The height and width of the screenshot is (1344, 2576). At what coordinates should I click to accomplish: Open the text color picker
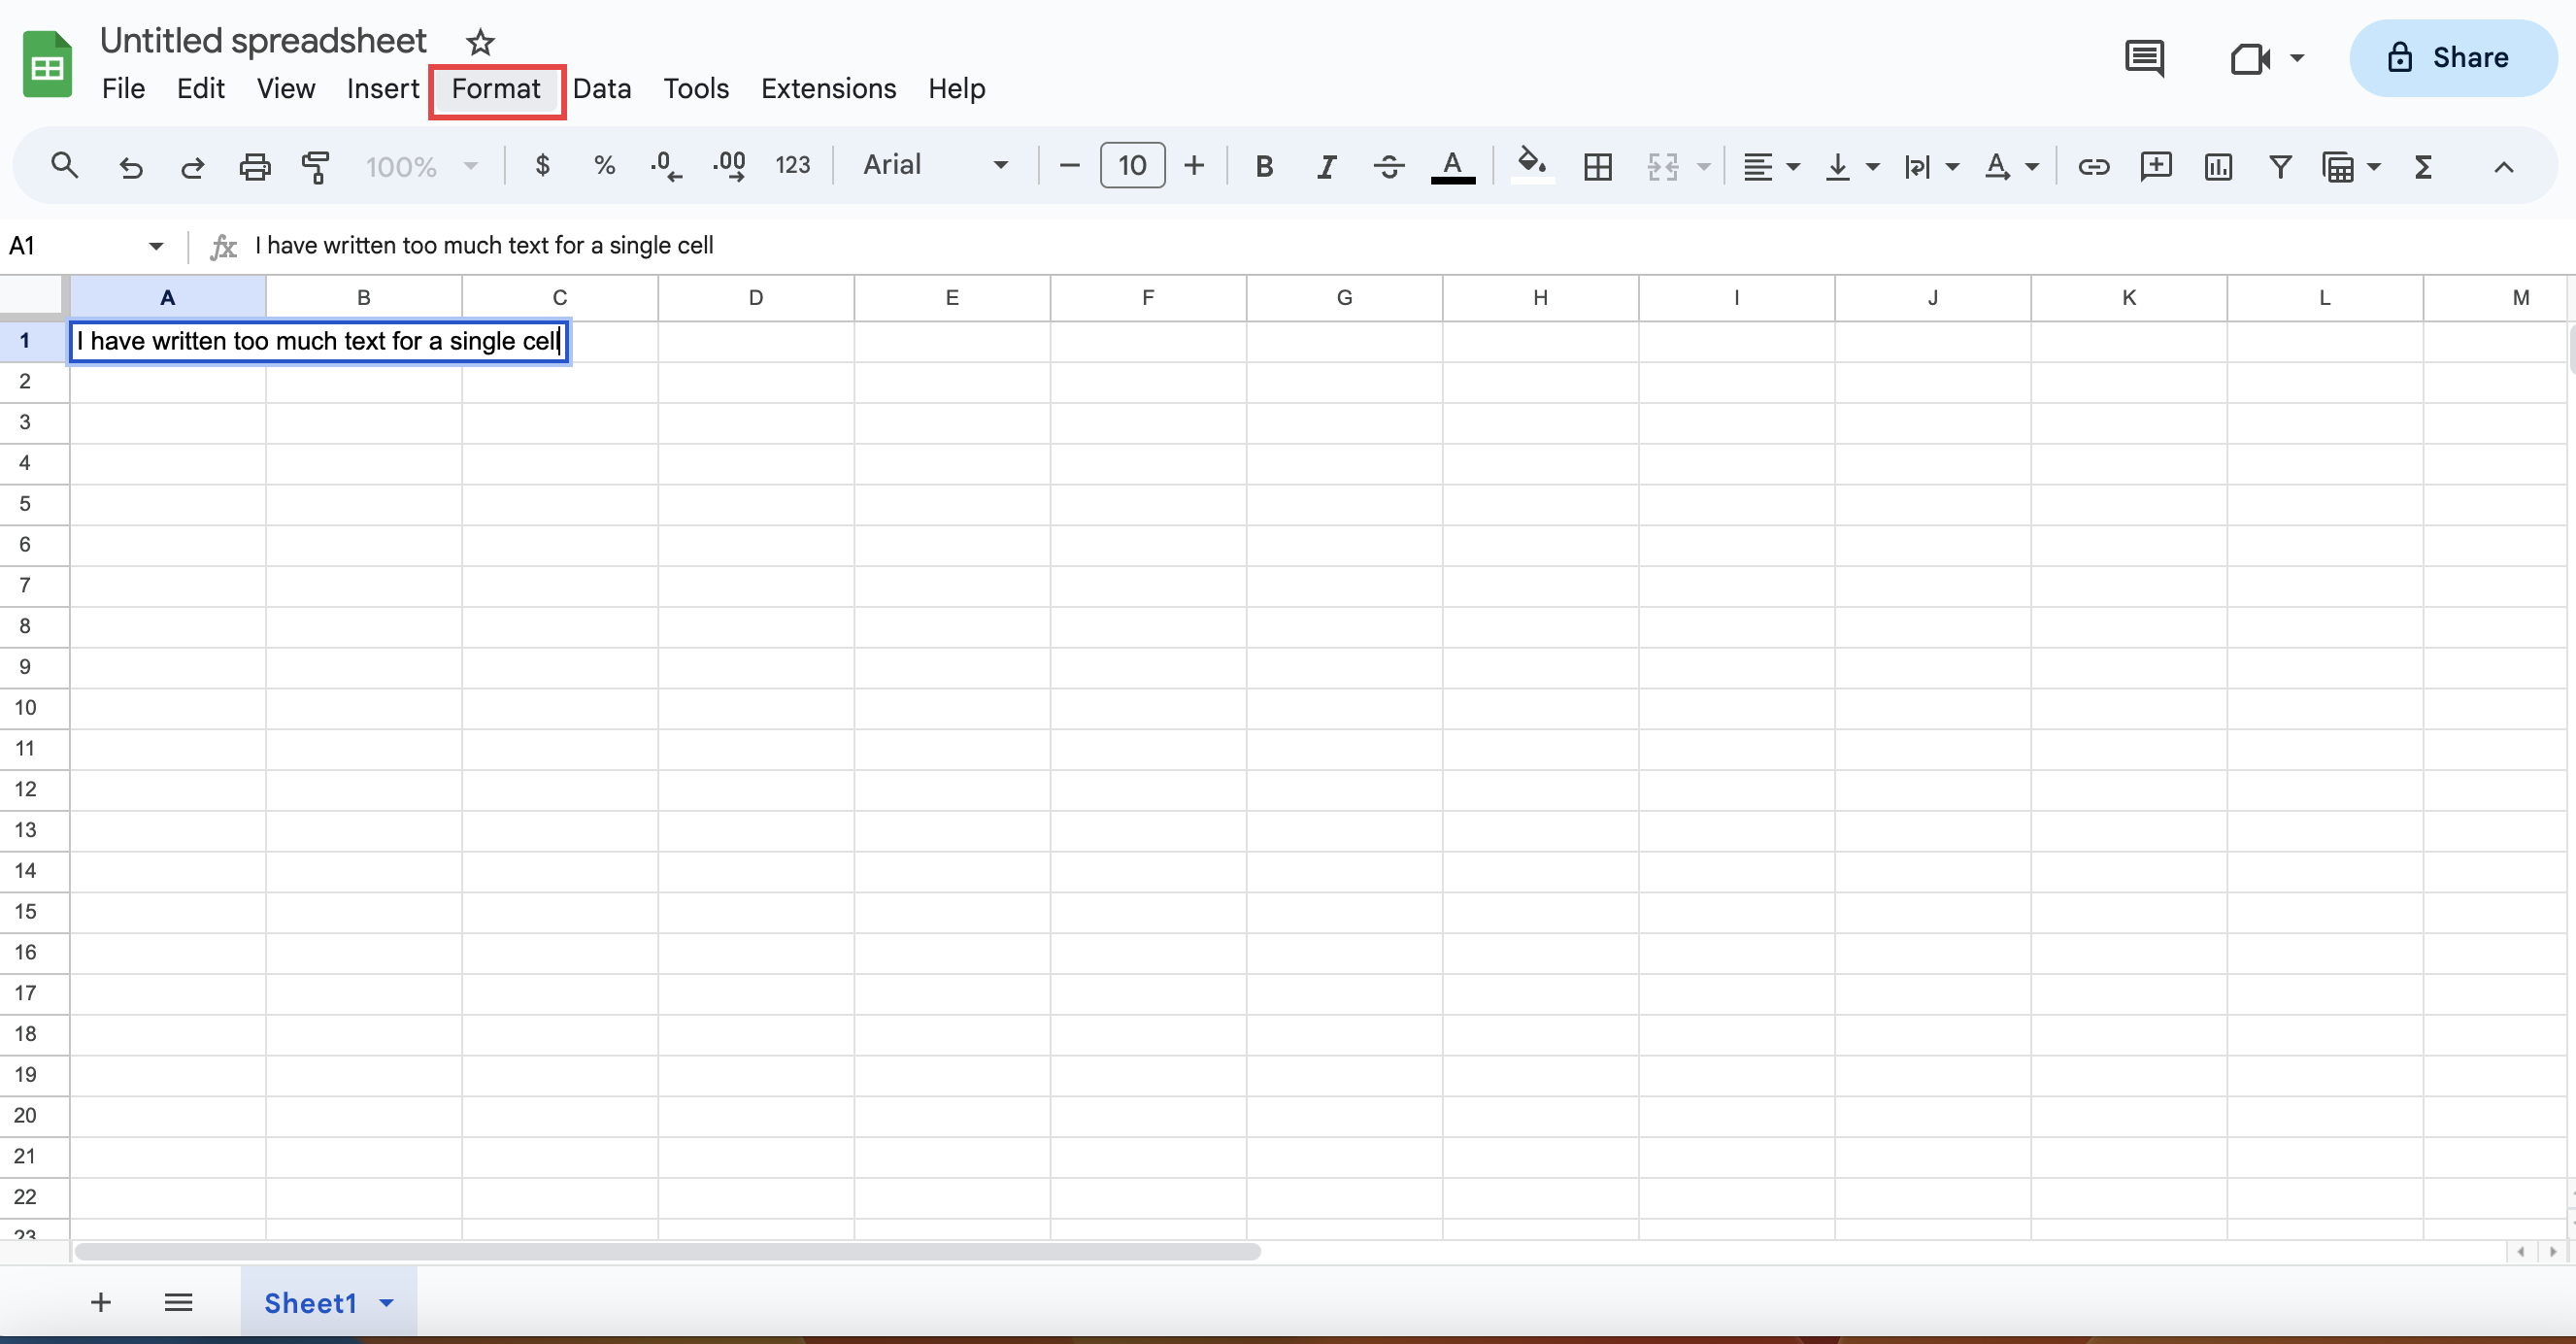(1453, 166)
